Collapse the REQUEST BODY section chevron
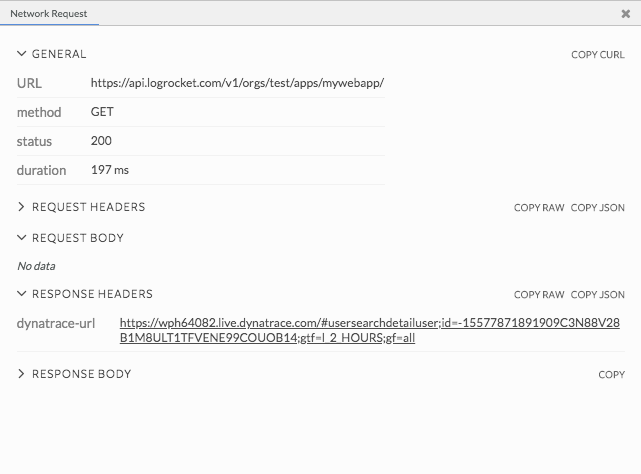Viewport: 641px width, 474px height. tap(22, 238)
